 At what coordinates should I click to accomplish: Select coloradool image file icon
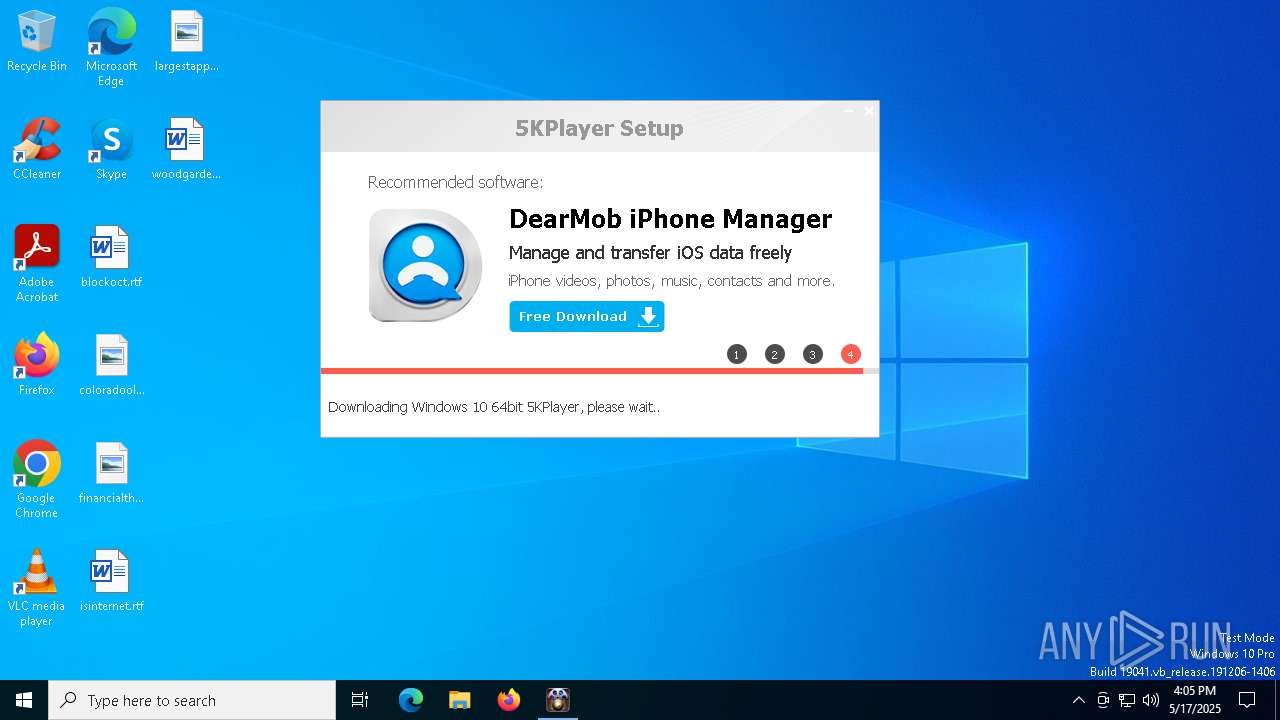[111, 366]
